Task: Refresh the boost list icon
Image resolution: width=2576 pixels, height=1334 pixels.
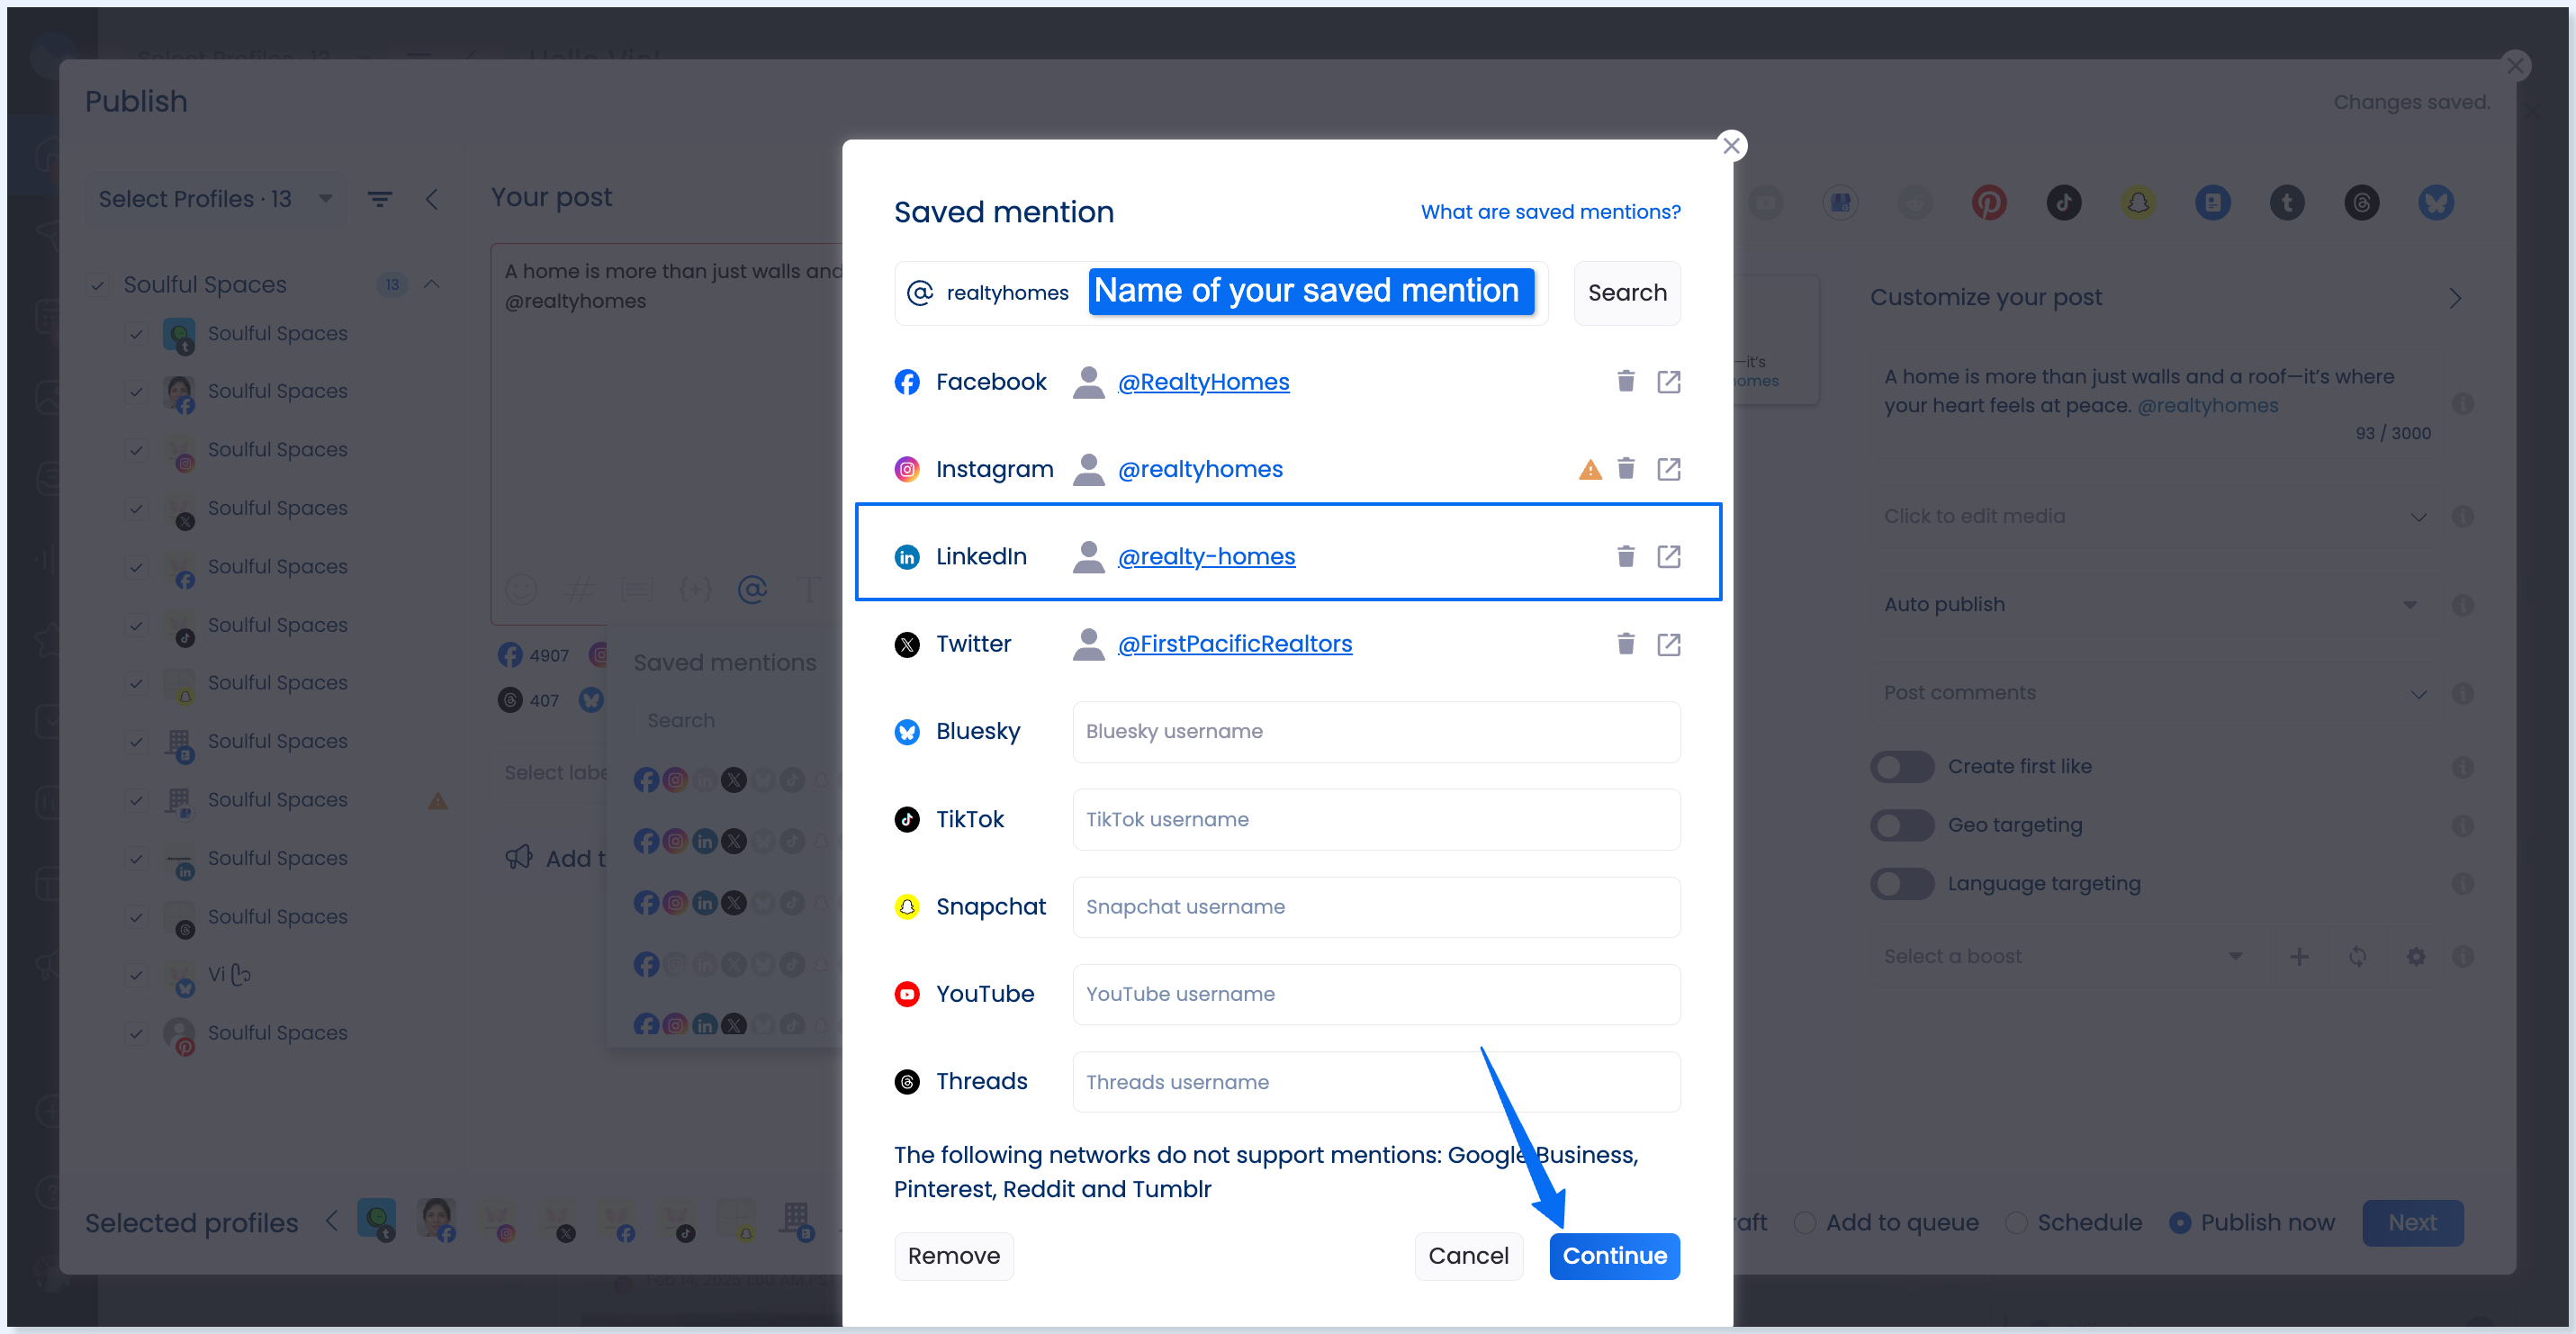Action: (x=2357, y=956)
